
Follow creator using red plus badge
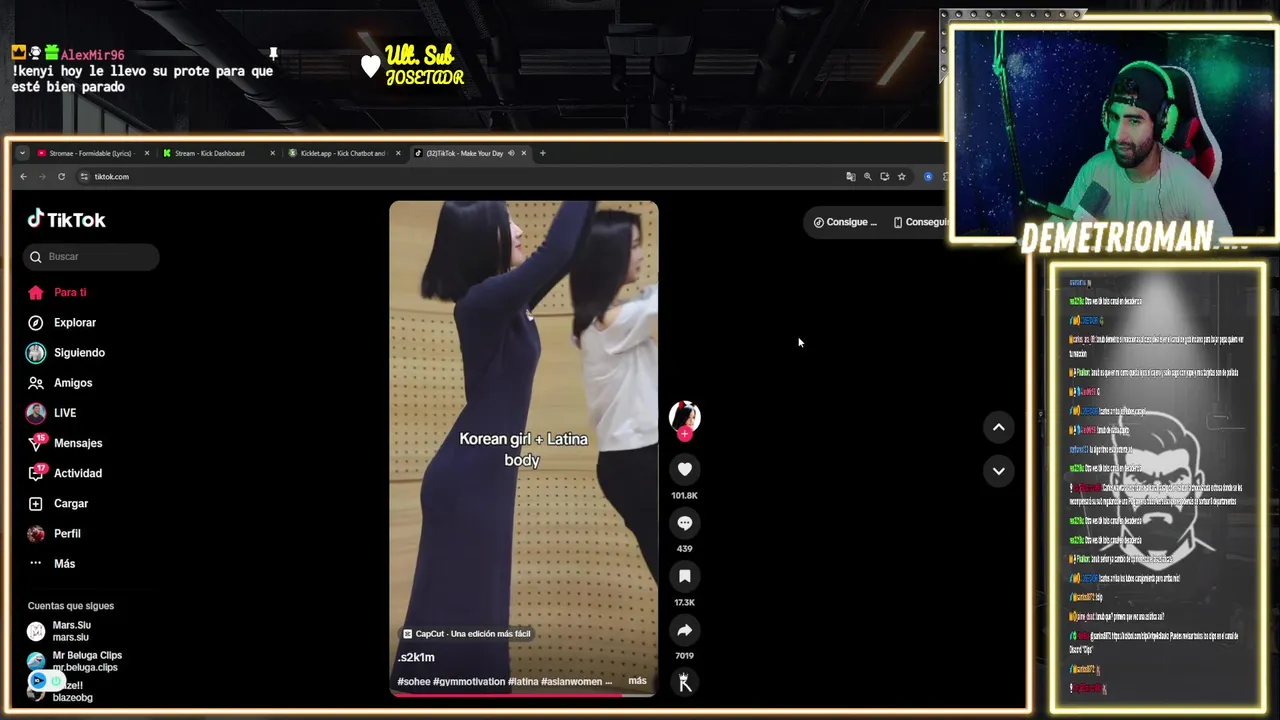[684, 434]
